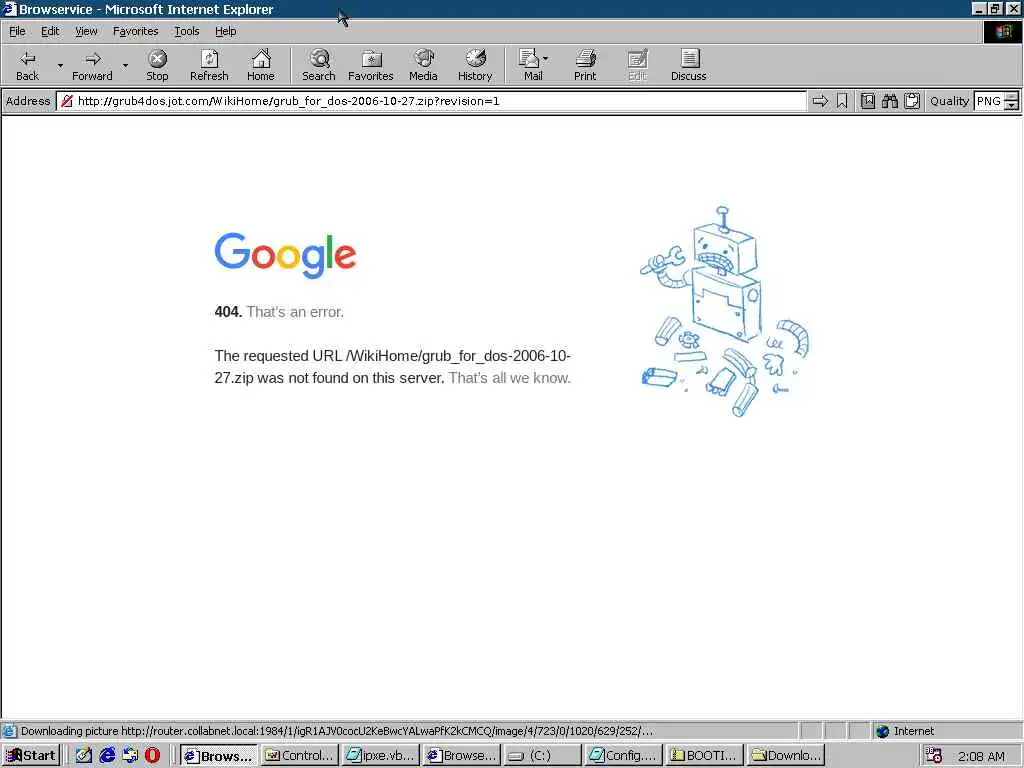Open the Media toolbar button

click(x=423, y=65)
